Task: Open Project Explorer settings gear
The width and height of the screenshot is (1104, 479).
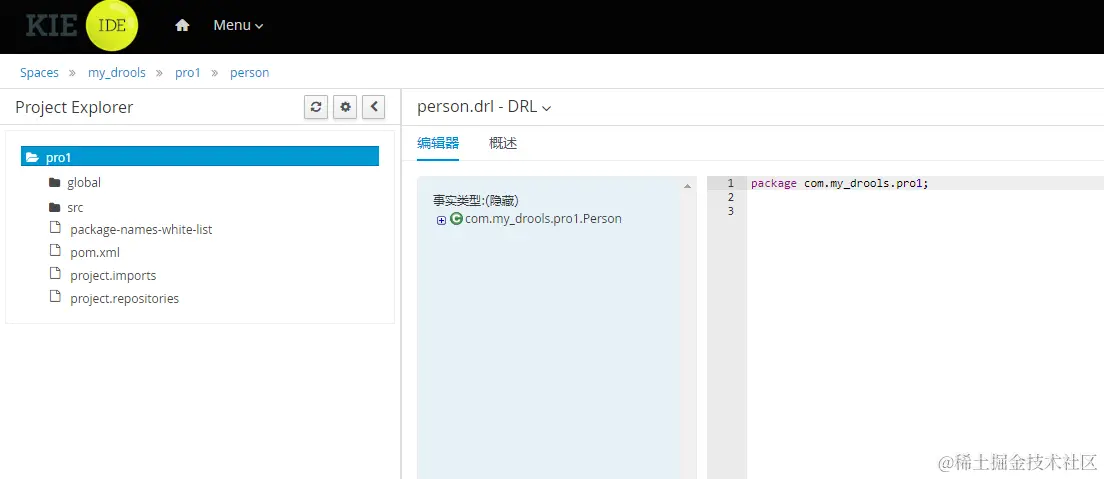Action: point(345,107)
